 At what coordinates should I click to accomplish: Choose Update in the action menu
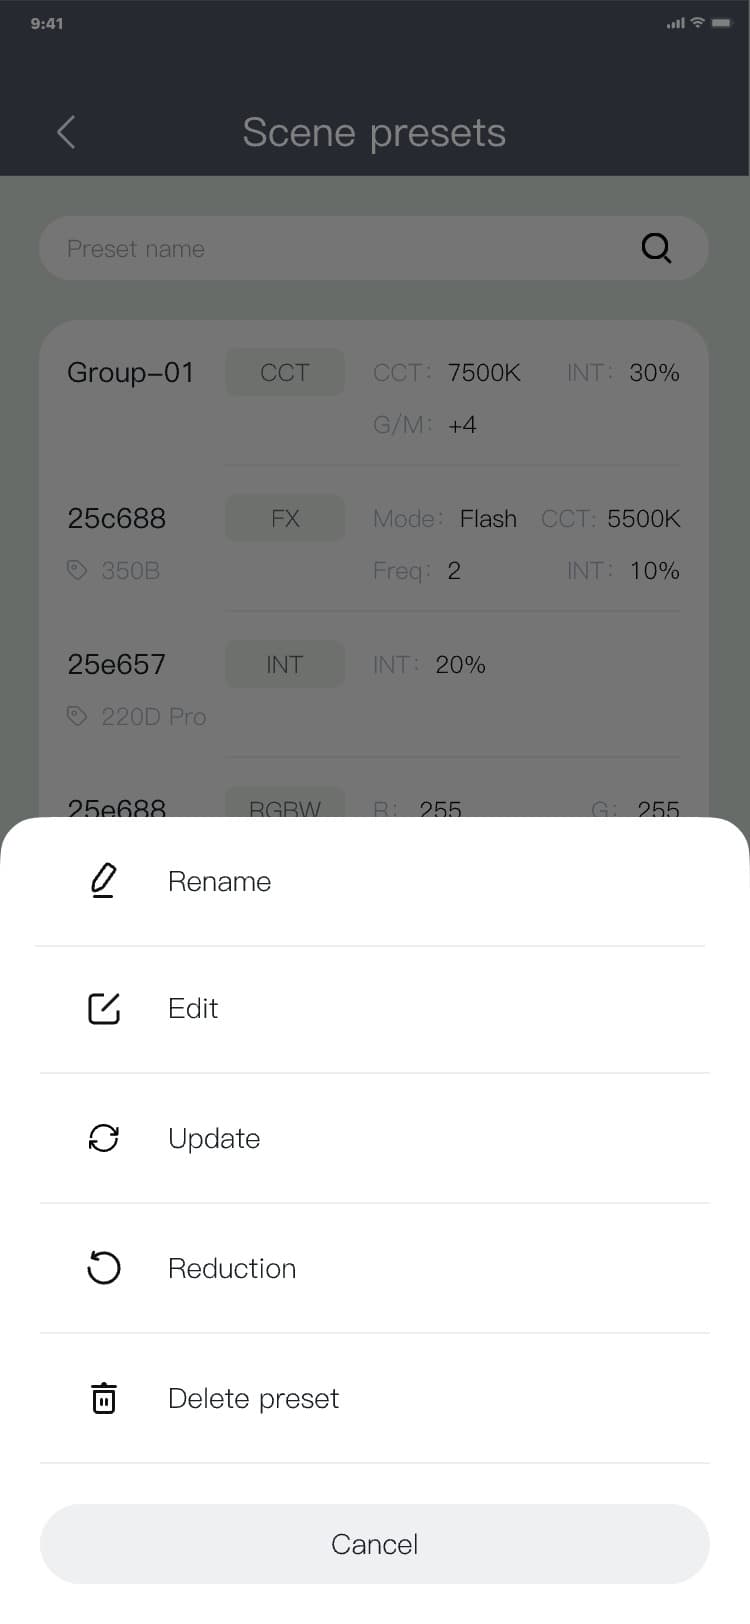(x=214, y=1138)
